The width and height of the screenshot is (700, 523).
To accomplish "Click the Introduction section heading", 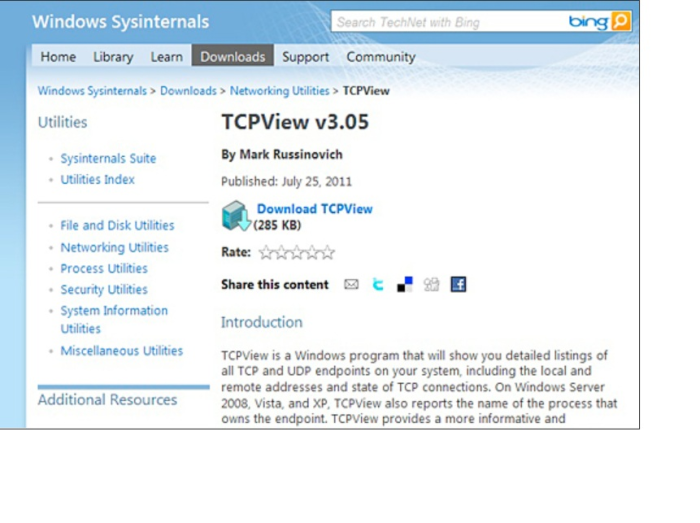I will click(262, 322).
